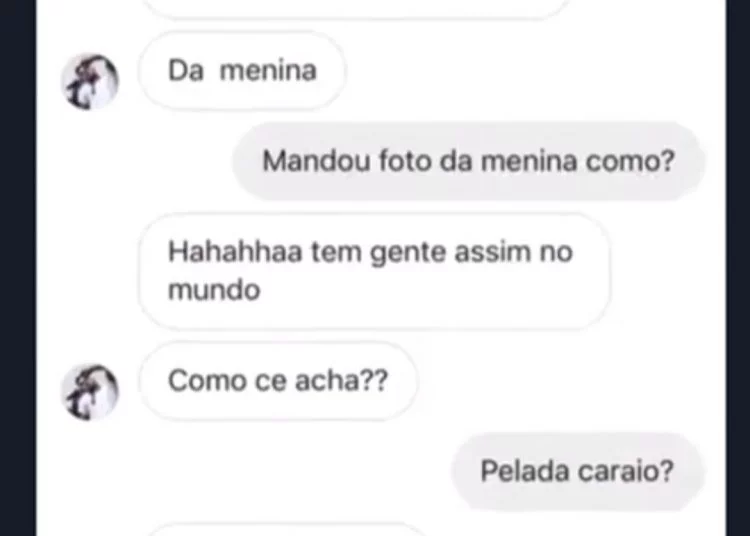Click the word "Mandou" in the sent message

click(317, 161)
